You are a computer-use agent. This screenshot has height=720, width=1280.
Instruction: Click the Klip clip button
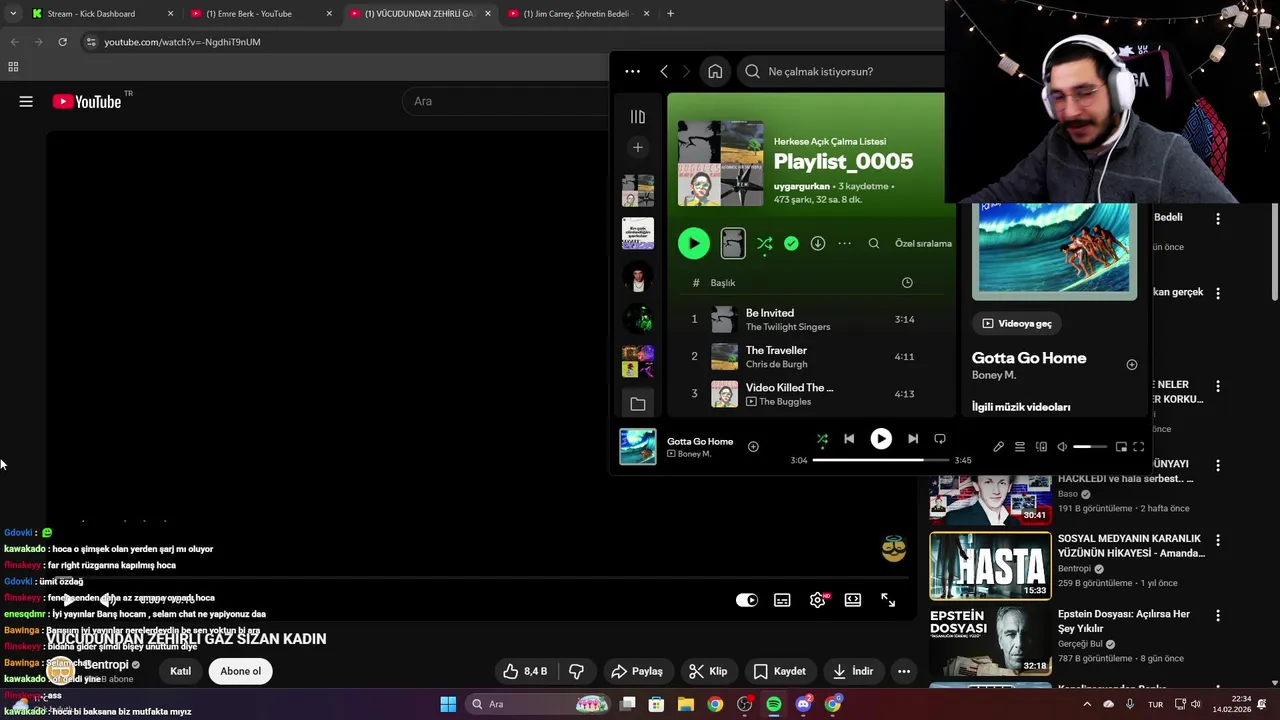tap(708, 671)
